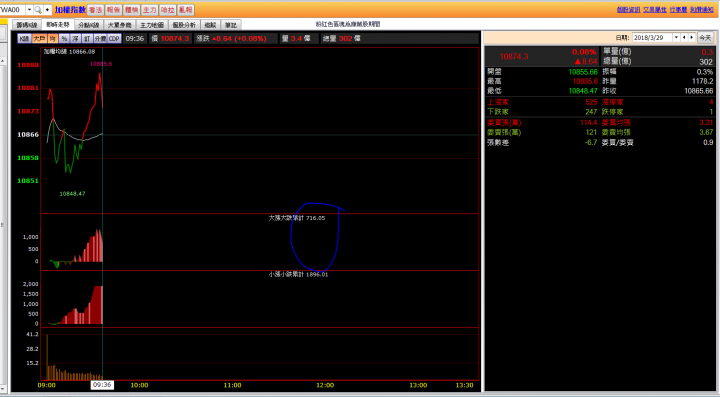The image size is (720, 397).
Task: Switch to the 個股分析 tab
Action: (x=184, y=25)
